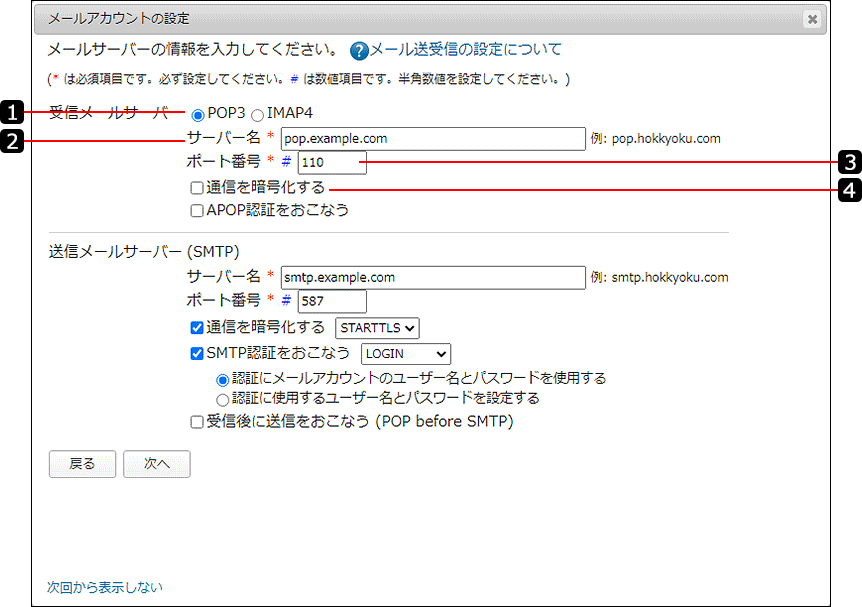Select 認証にメールアカウントのユーザー名とパスワードを使用する option

click(x=222, y=380)
